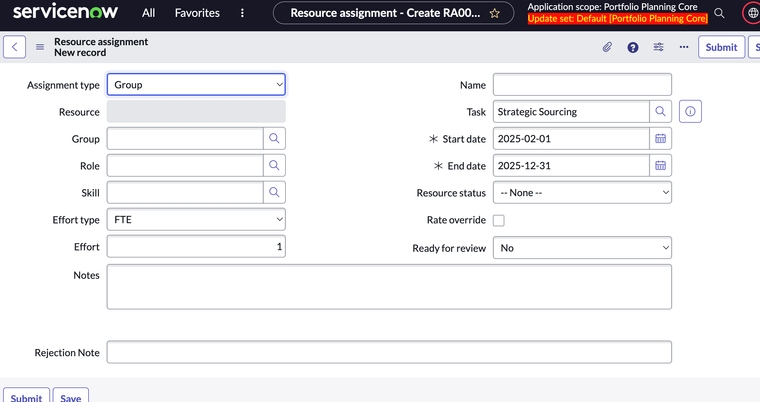Open the help question mark icon
This screenshot has width=760, height=402.
pos(633,47)
